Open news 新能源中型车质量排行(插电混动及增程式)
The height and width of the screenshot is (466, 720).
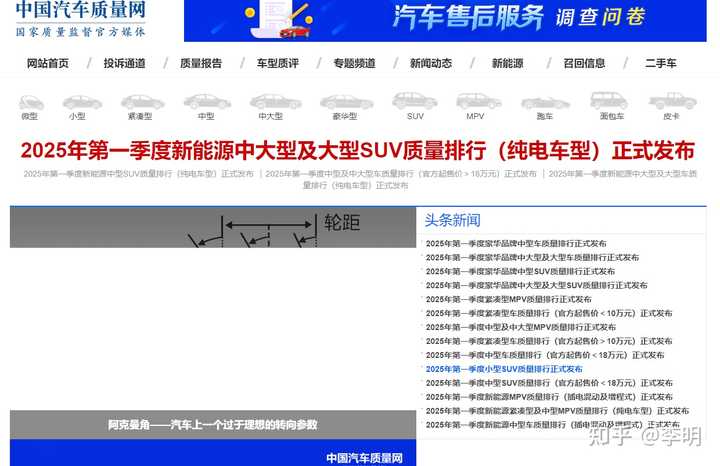click(552, 425)
